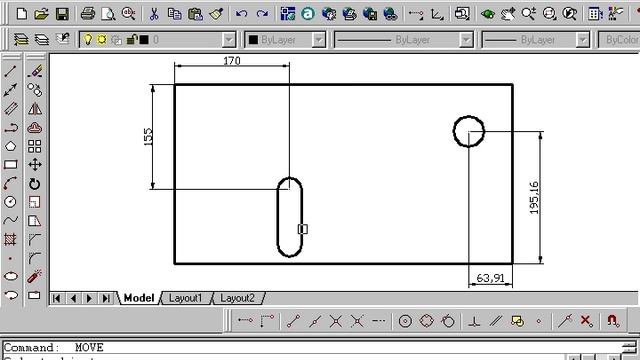Pick the Explode dynamite tool
The height and width of the screenshot is (360, 640).
point(35,276)
